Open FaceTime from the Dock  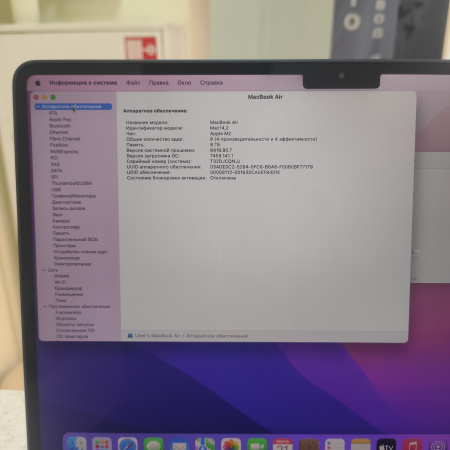pyautogui.click(x=257, y=444)
